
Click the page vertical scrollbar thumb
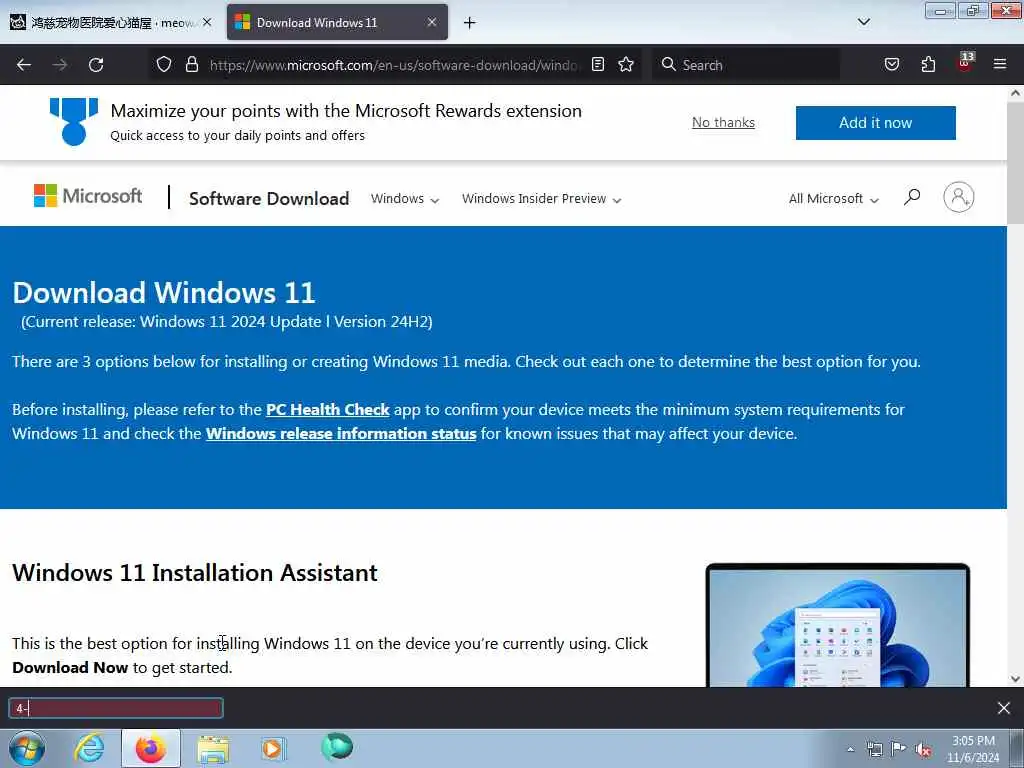[x=1016, y=163]
